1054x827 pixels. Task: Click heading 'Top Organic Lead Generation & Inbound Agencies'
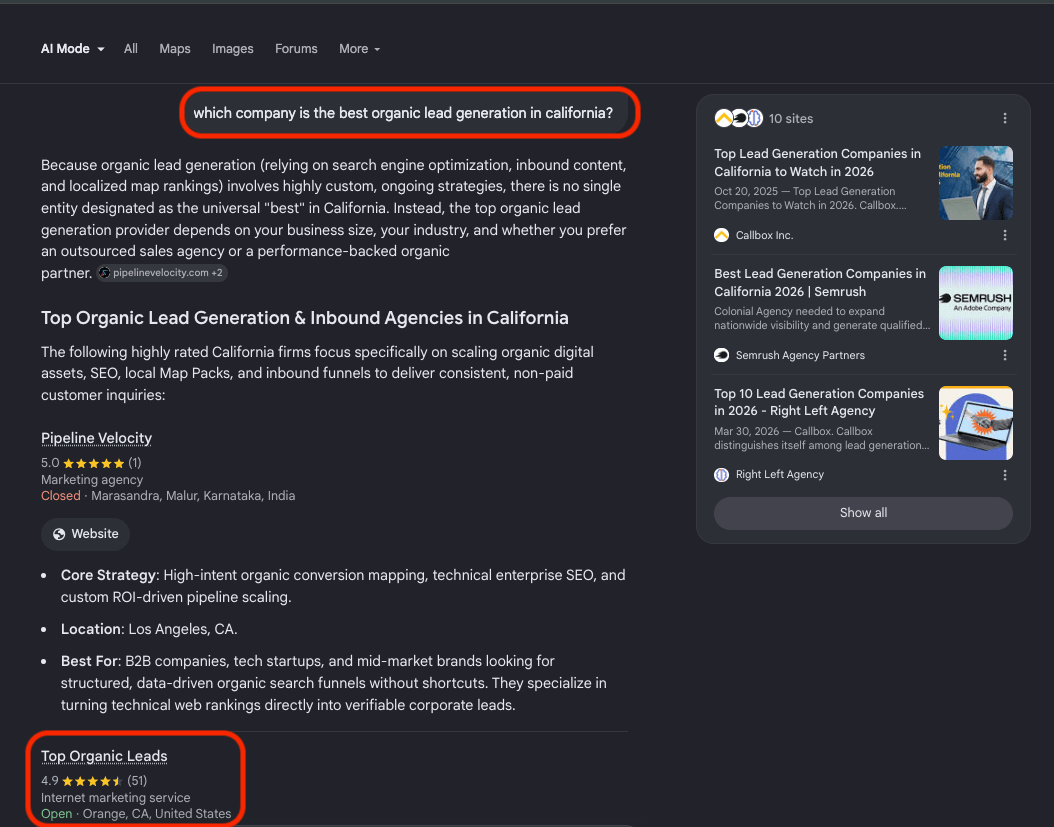[x=305, y=318]
